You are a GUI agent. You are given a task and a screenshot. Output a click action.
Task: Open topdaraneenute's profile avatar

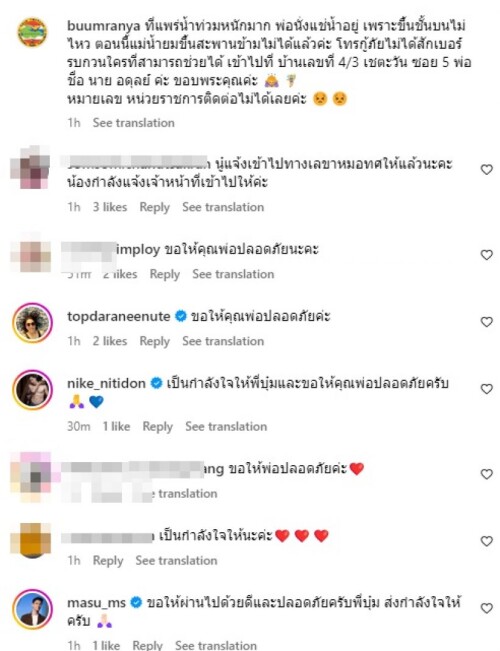32,323
